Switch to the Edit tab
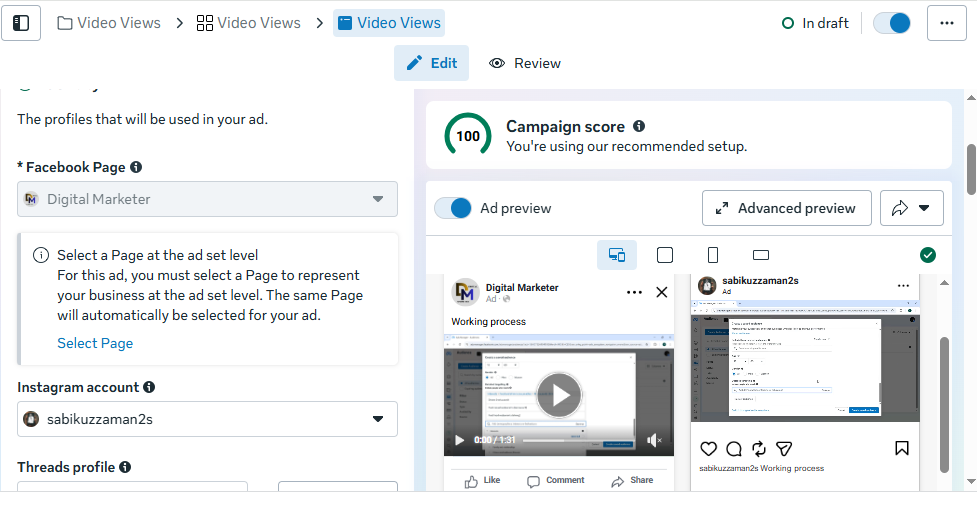Viewport: 977px width, 505px height. coord(433,63)
